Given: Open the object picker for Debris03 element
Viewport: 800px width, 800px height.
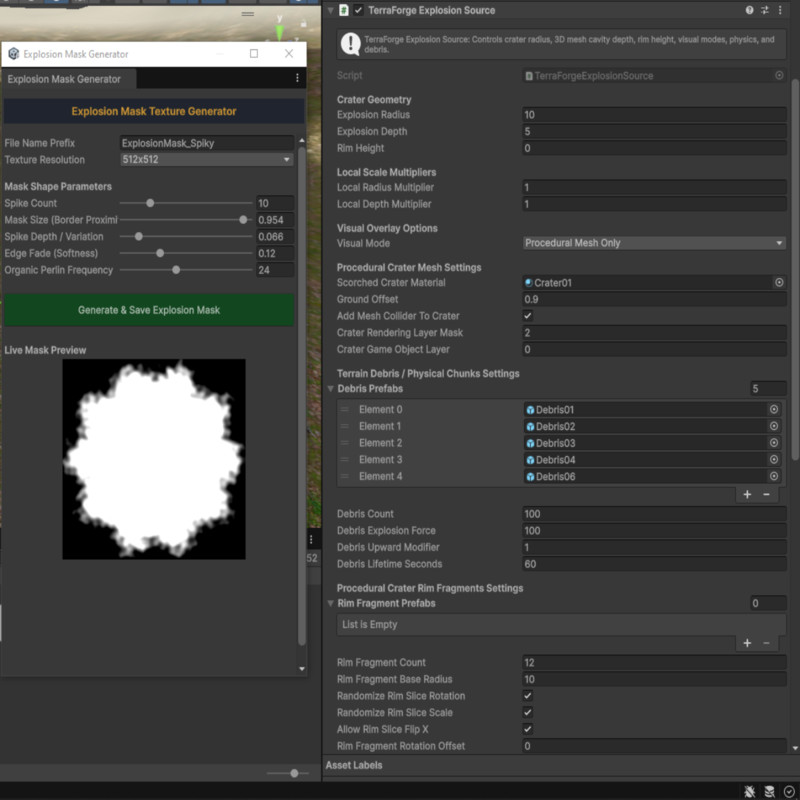Looking at the screenshot, I should point(774,443).
